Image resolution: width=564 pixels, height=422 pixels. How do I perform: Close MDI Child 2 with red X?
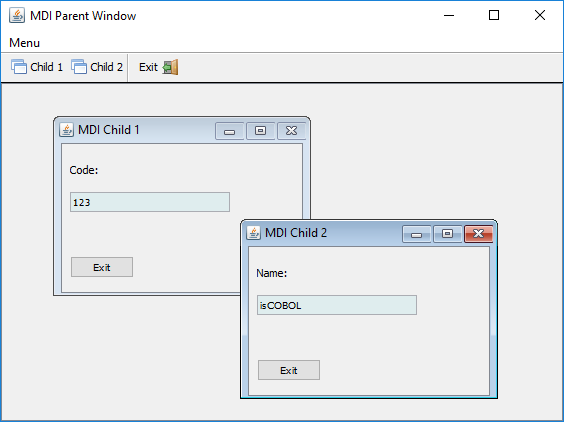[x=478, y=234]
